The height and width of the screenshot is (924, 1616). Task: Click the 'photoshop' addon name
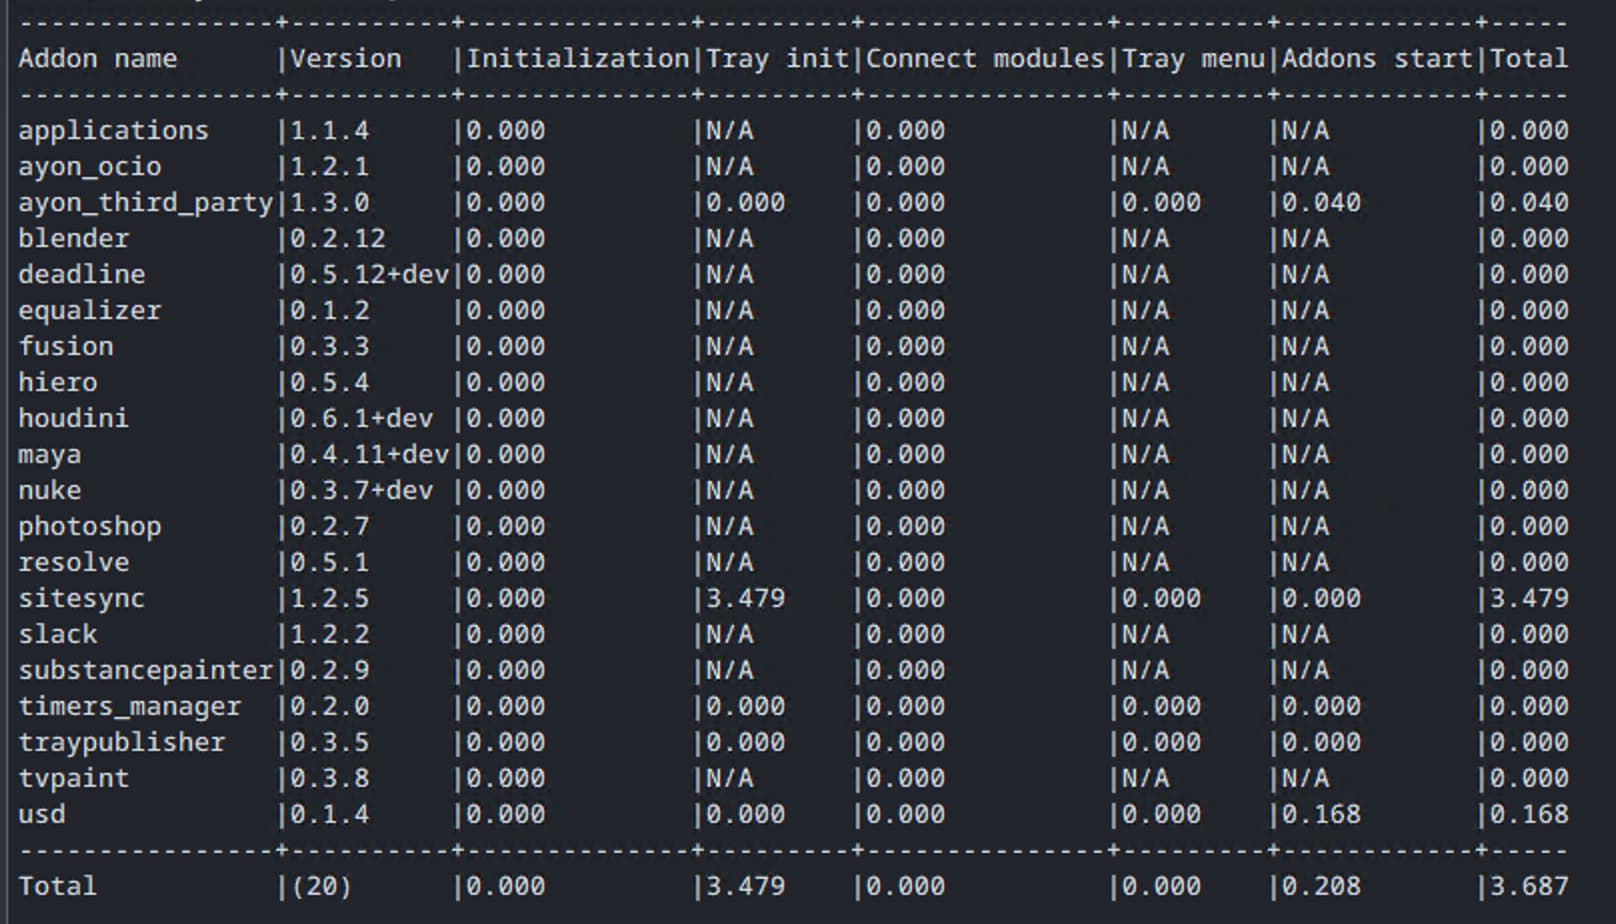tap(90, 527)
